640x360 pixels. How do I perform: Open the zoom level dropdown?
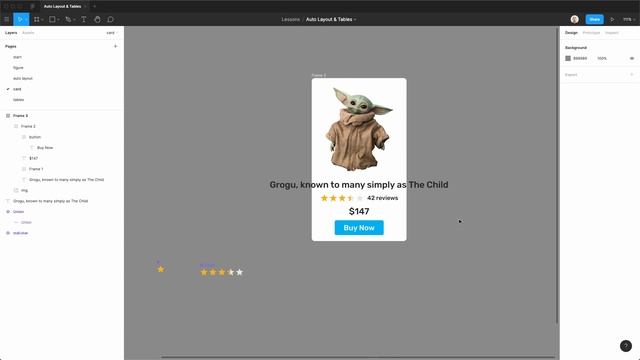(628, 19)
